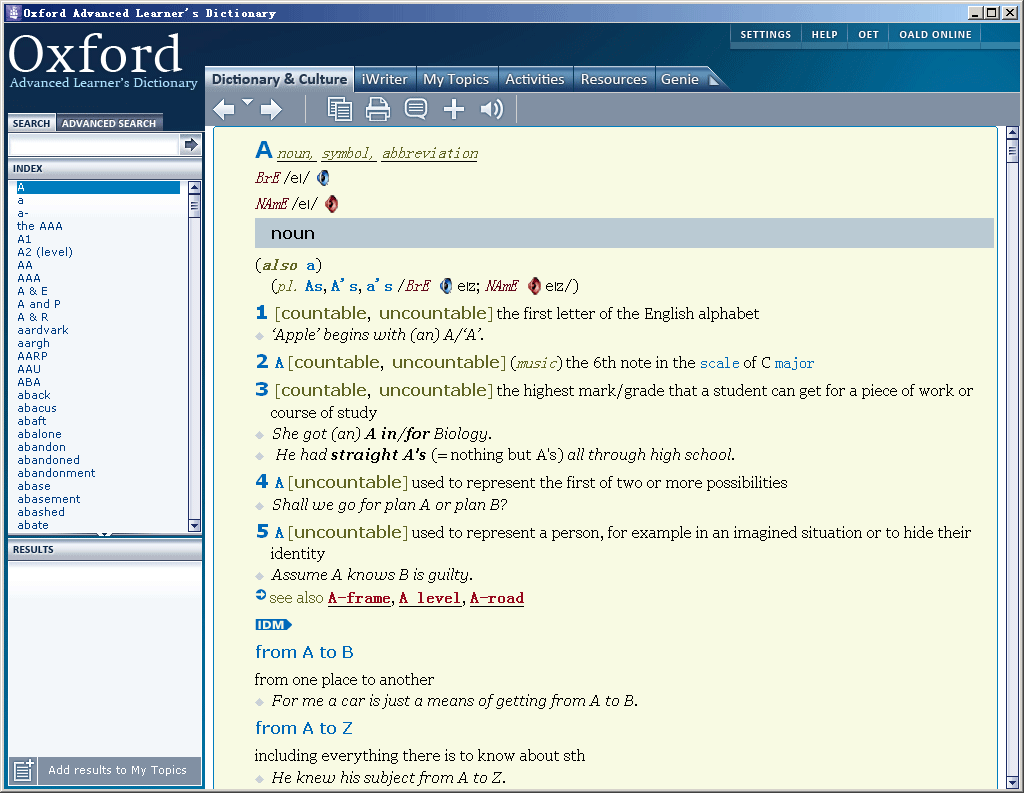1024x793 pixels.
Task: Play the NAmE pronunciation of A
Action: coord(332,204)
